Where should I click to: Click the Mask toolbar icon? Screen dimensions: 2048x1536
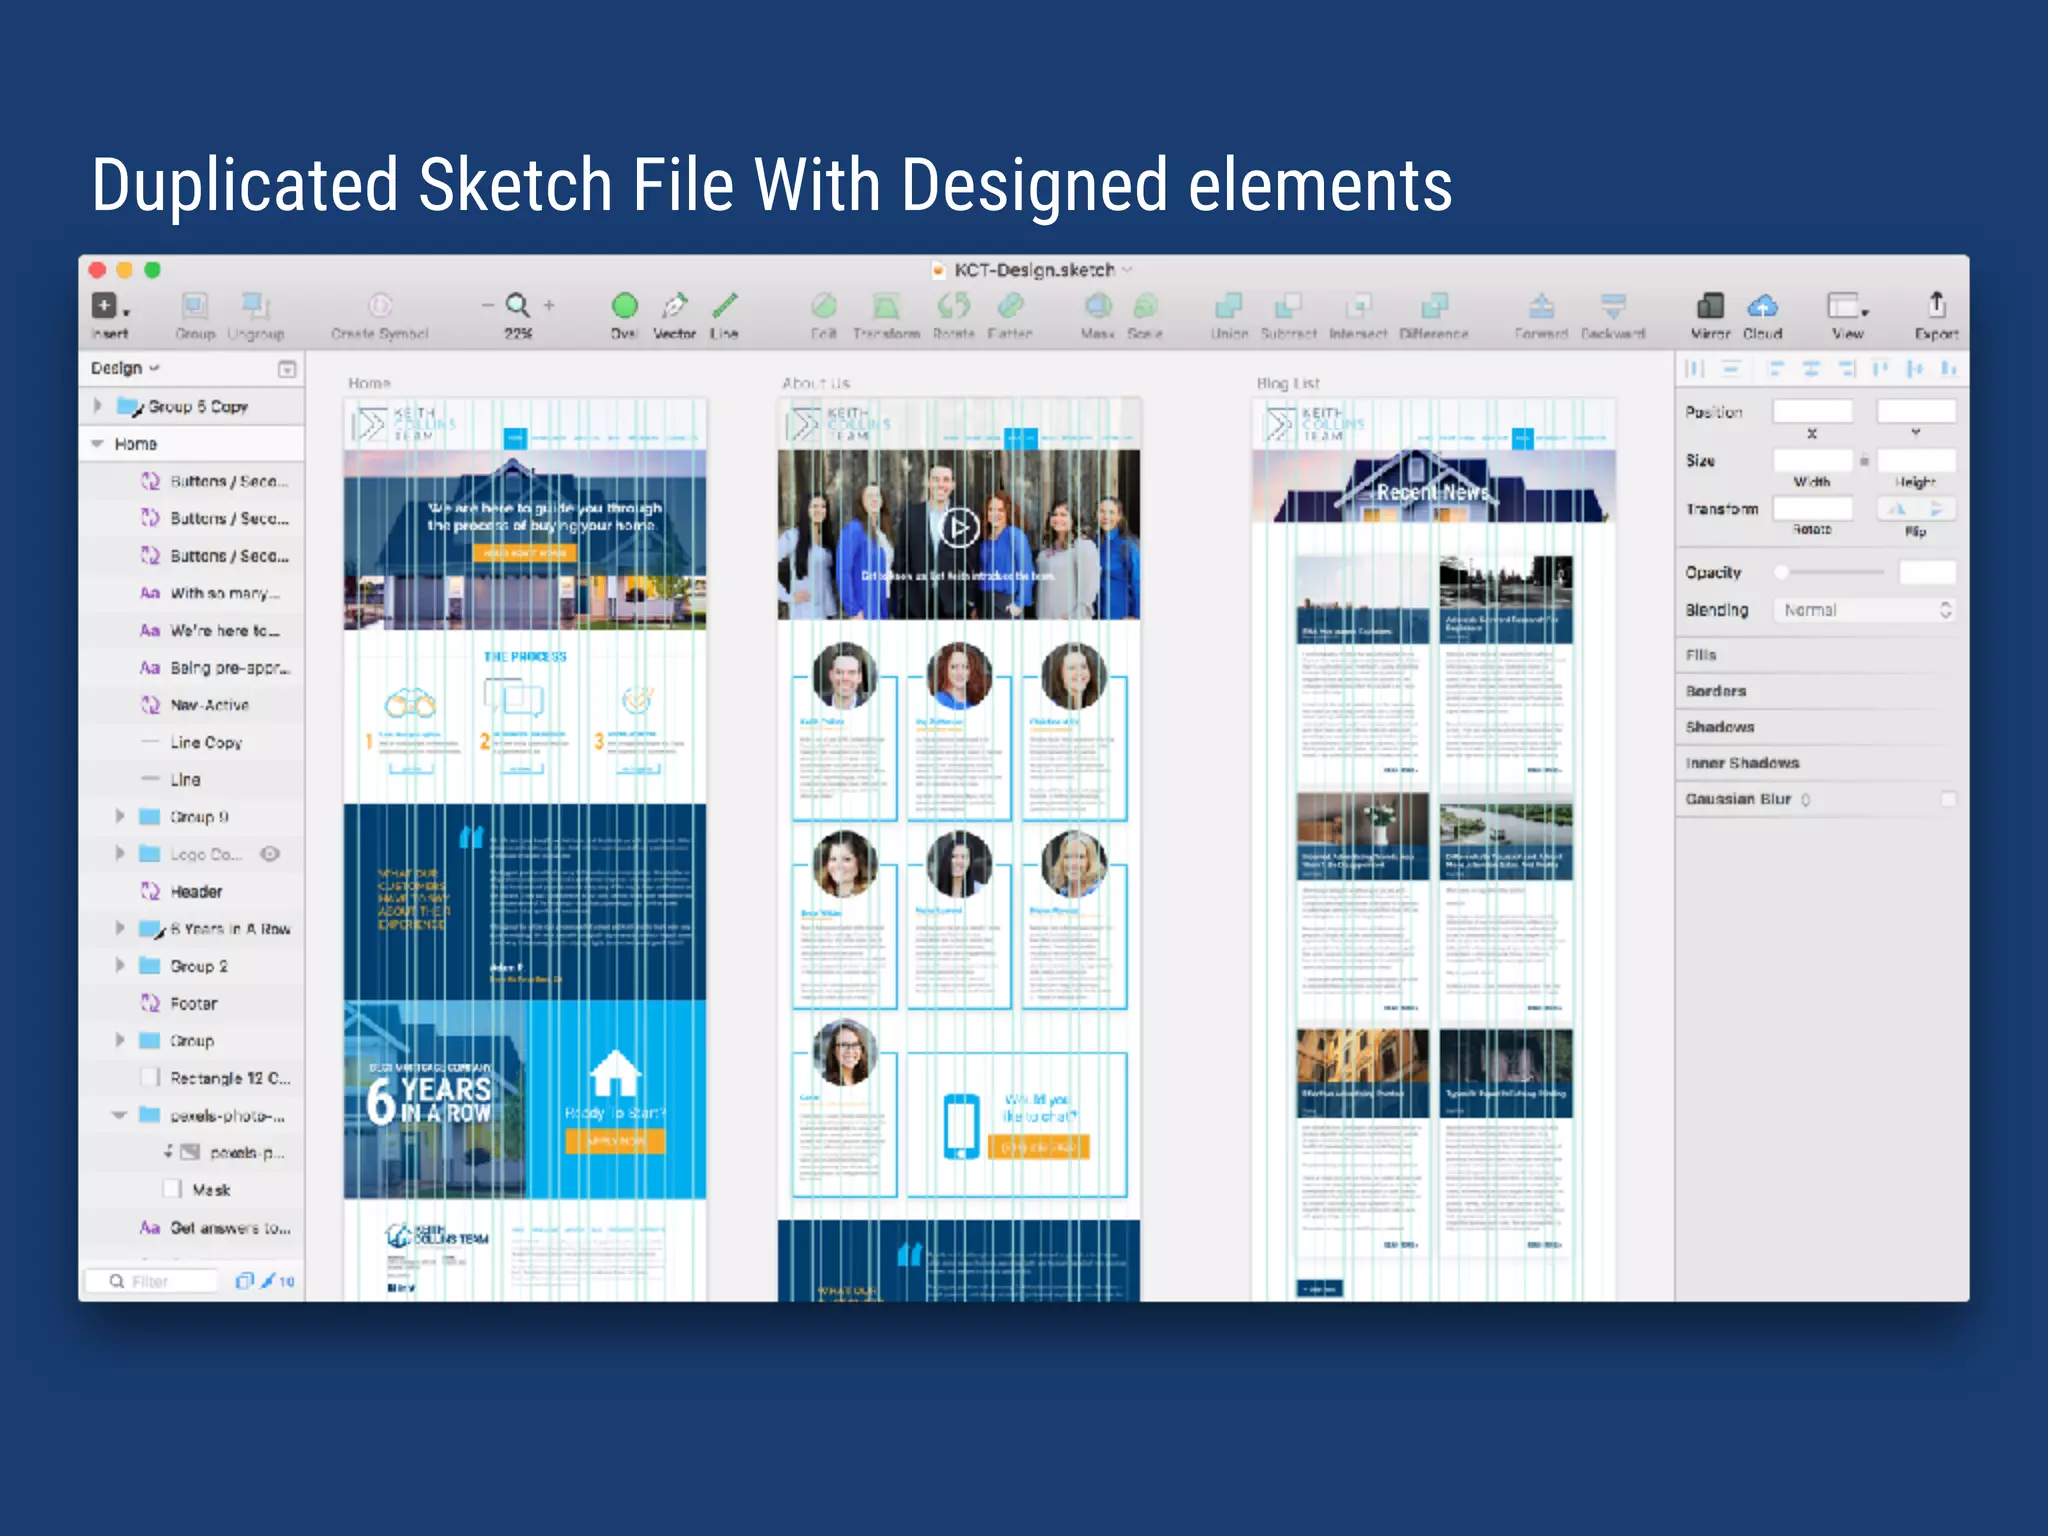coord(1098,305)
